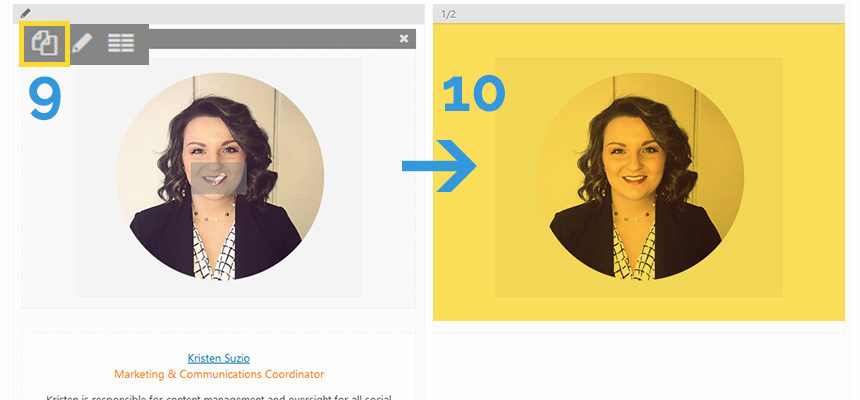The image size is (860, 400).
Task: Click the gray drag overlay on the photo
Action: pos(218,178)
